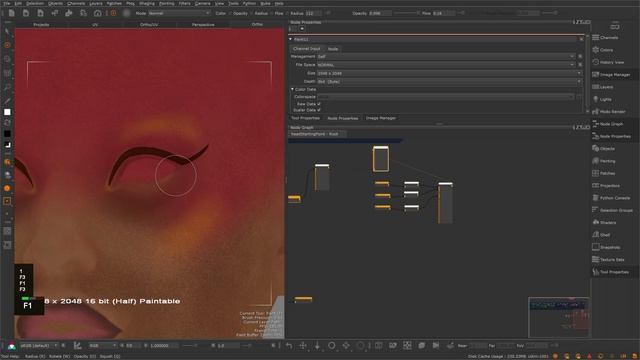
Task: Select the tall highlighted node in graph
Action: pyautogui.click(x=380, y=159)
